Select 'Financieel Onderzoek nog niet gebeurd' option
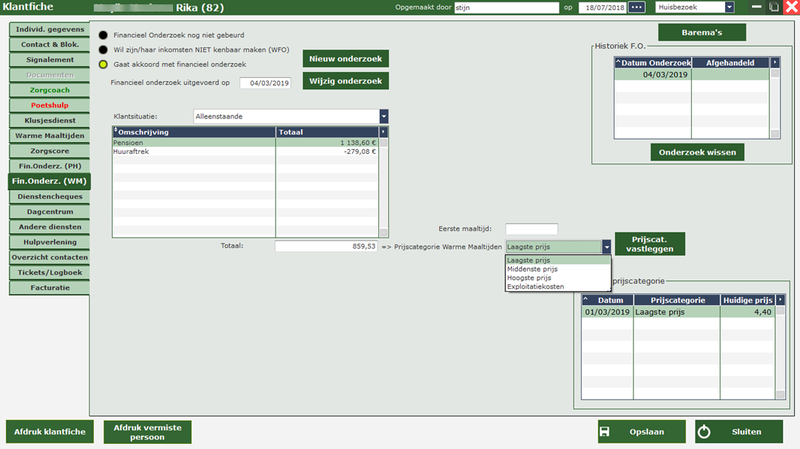This screenshot has height=449, width=800. click(104, 32)
